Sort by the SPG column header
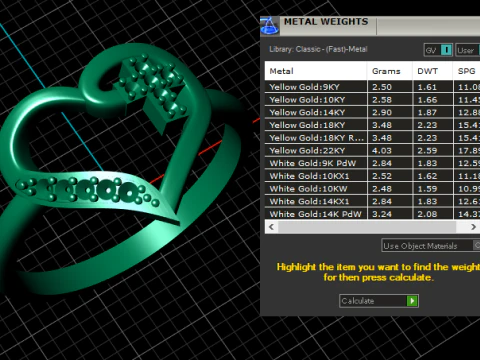 [466, 71]
